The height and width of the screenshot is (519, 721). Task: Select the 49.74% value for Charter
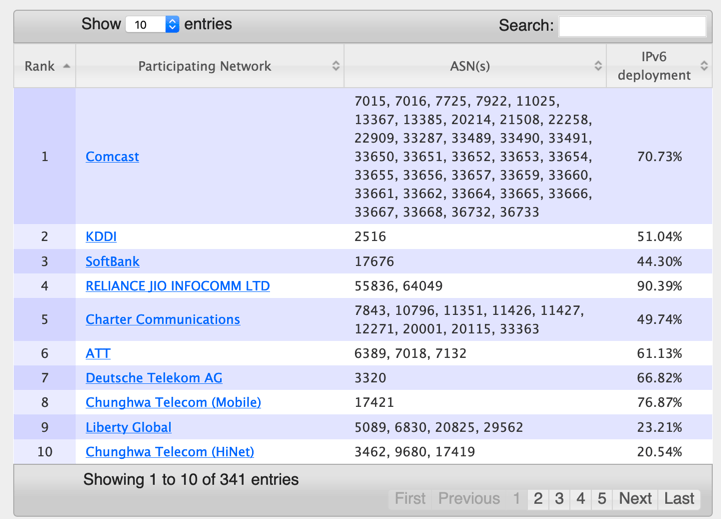(x=659, y=319)
